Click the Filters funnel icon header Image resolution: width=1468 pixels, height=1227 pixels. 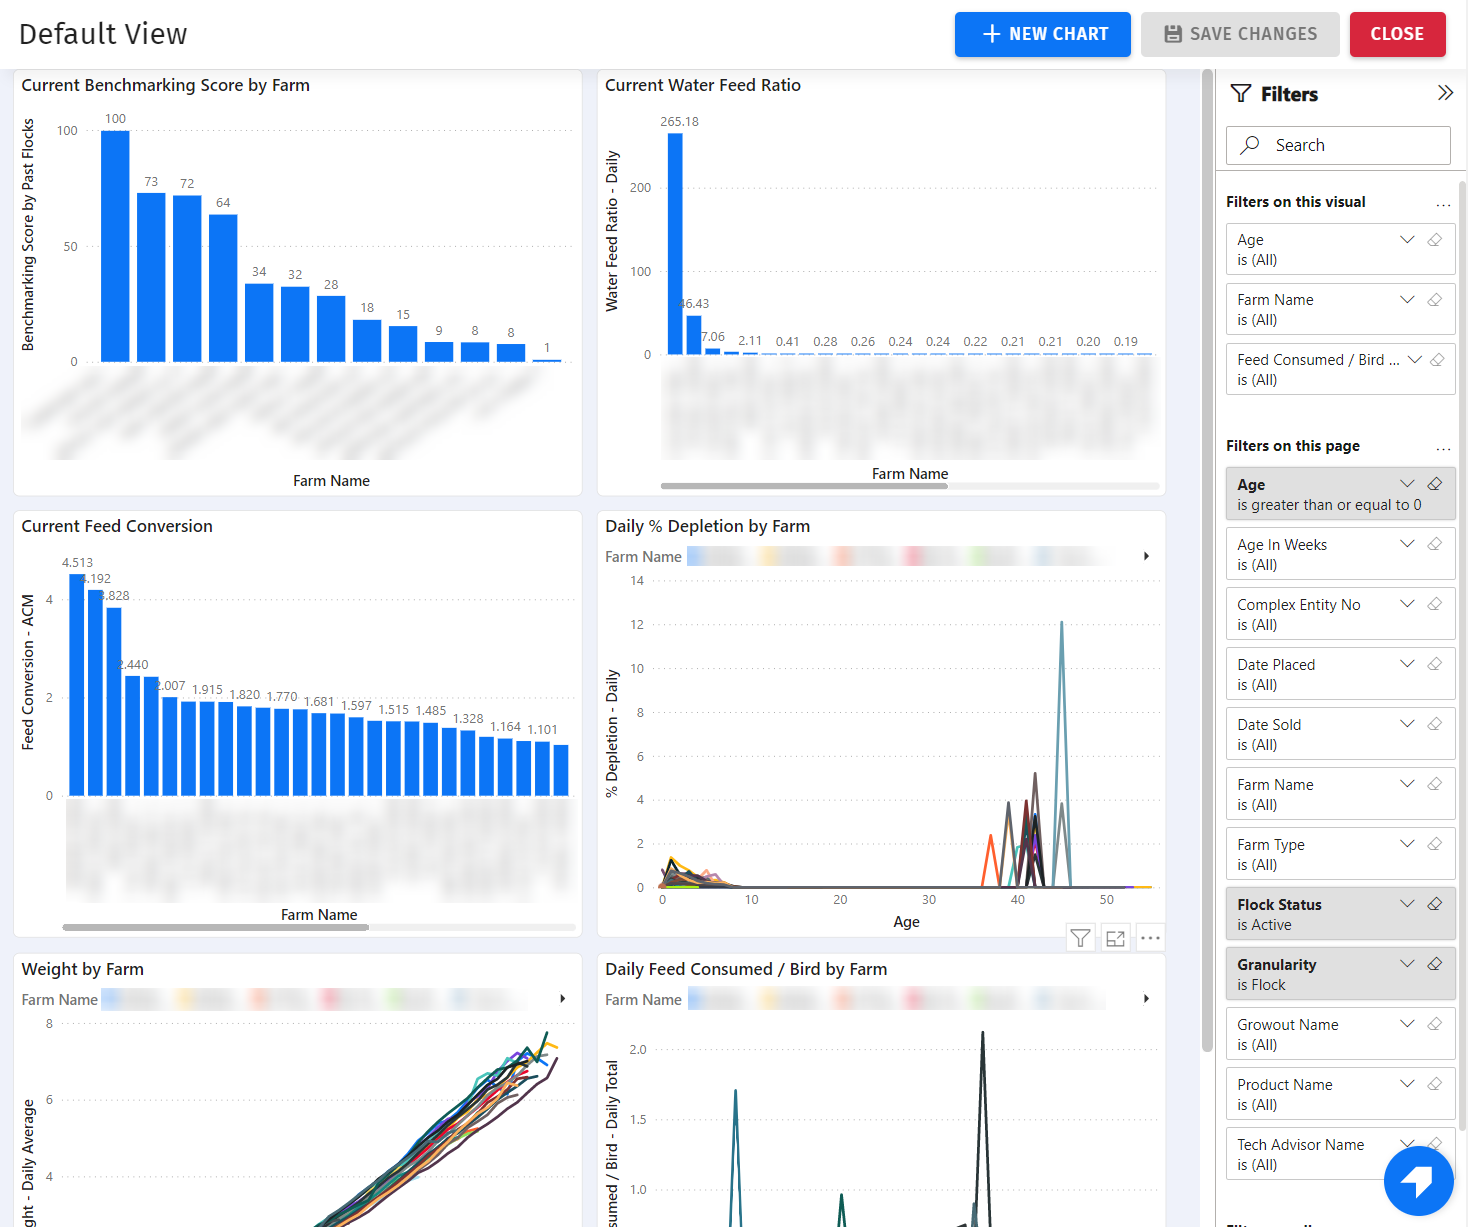click(1241, 94)
